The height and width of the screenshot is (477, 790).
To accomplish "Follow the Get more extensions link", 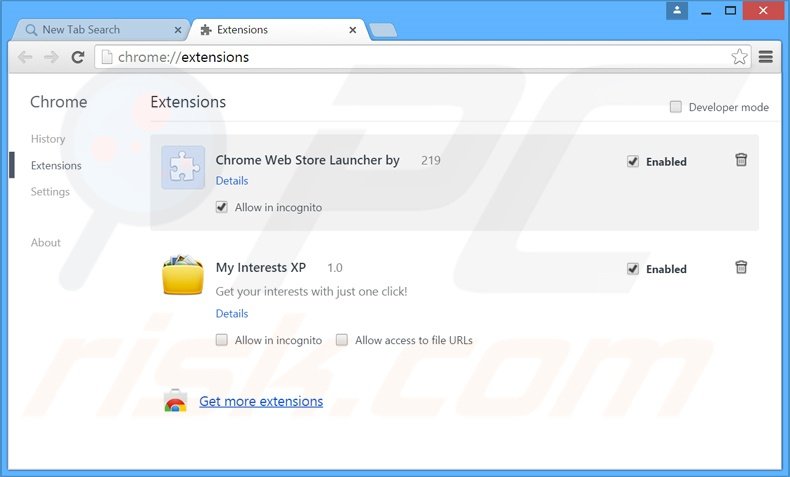I will (261, 401).
